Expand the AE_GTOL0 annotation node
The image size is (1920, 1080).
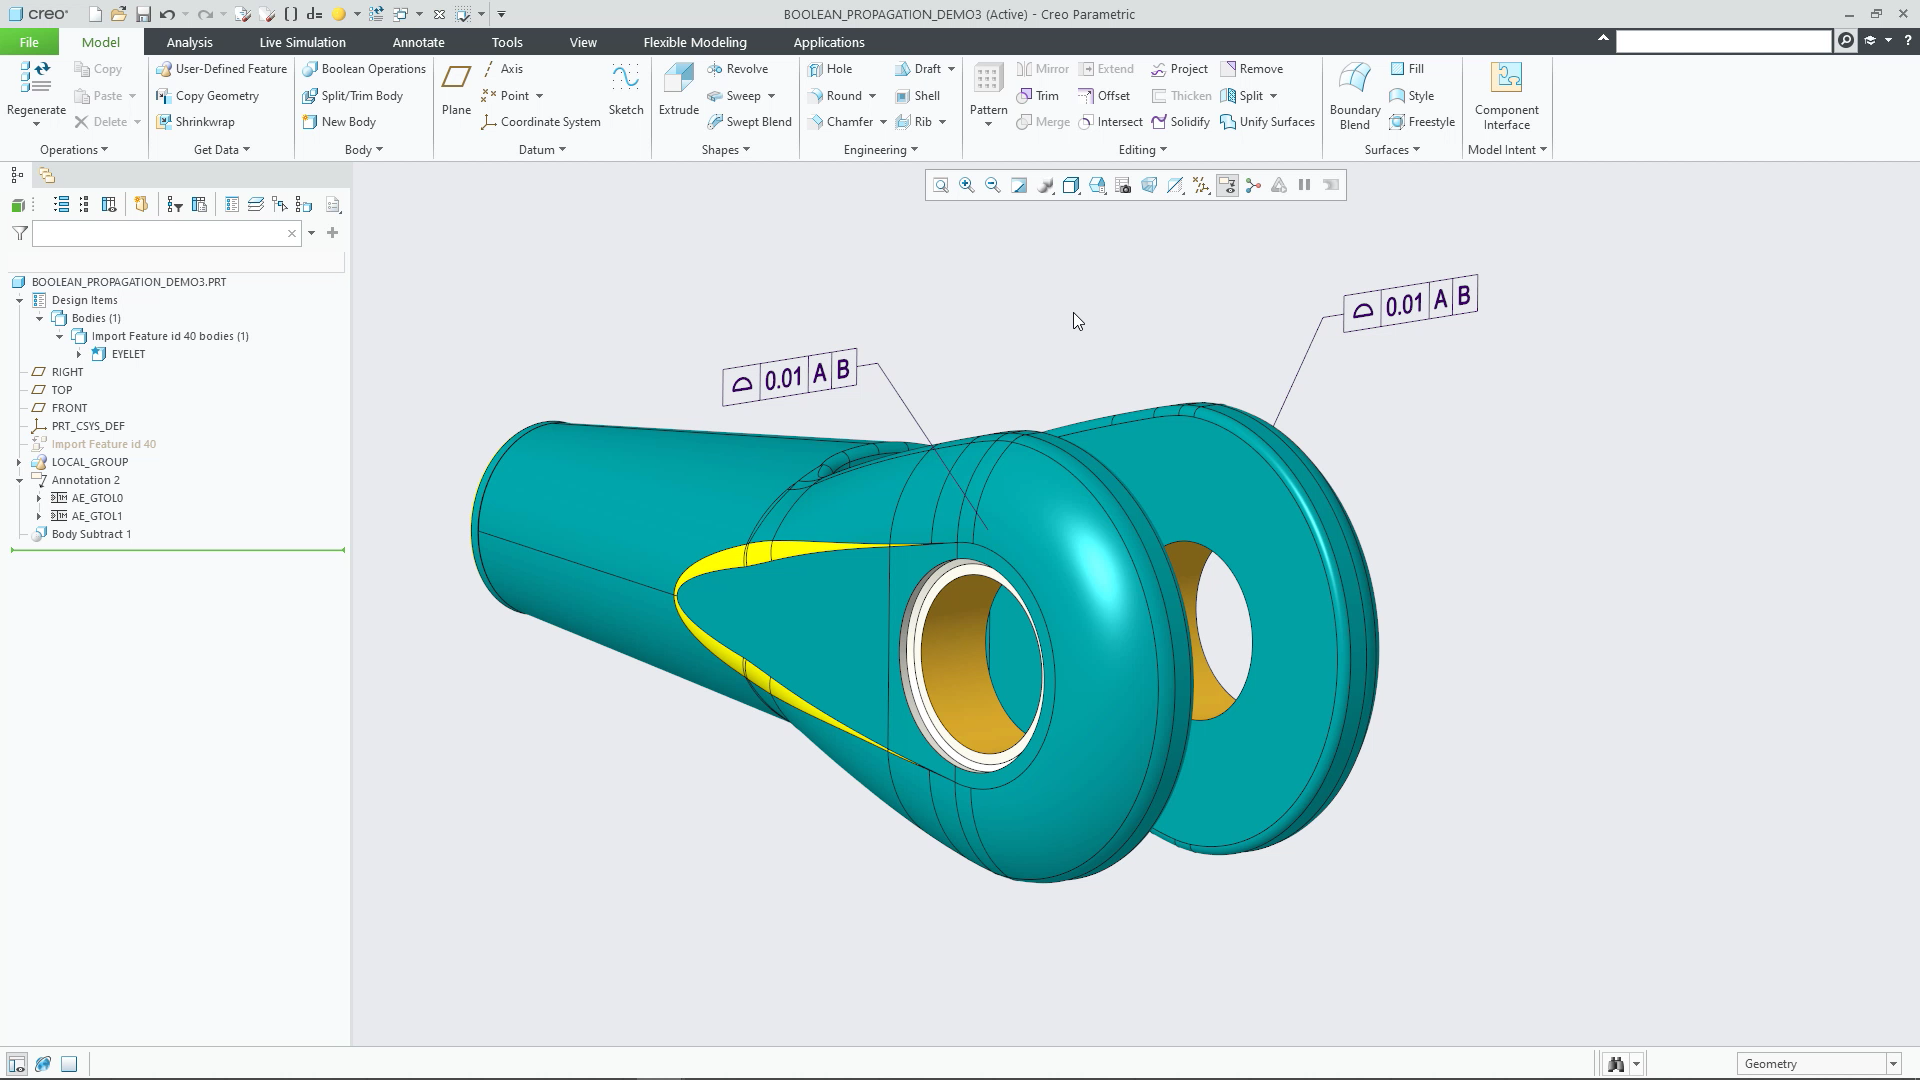point(39,498)
